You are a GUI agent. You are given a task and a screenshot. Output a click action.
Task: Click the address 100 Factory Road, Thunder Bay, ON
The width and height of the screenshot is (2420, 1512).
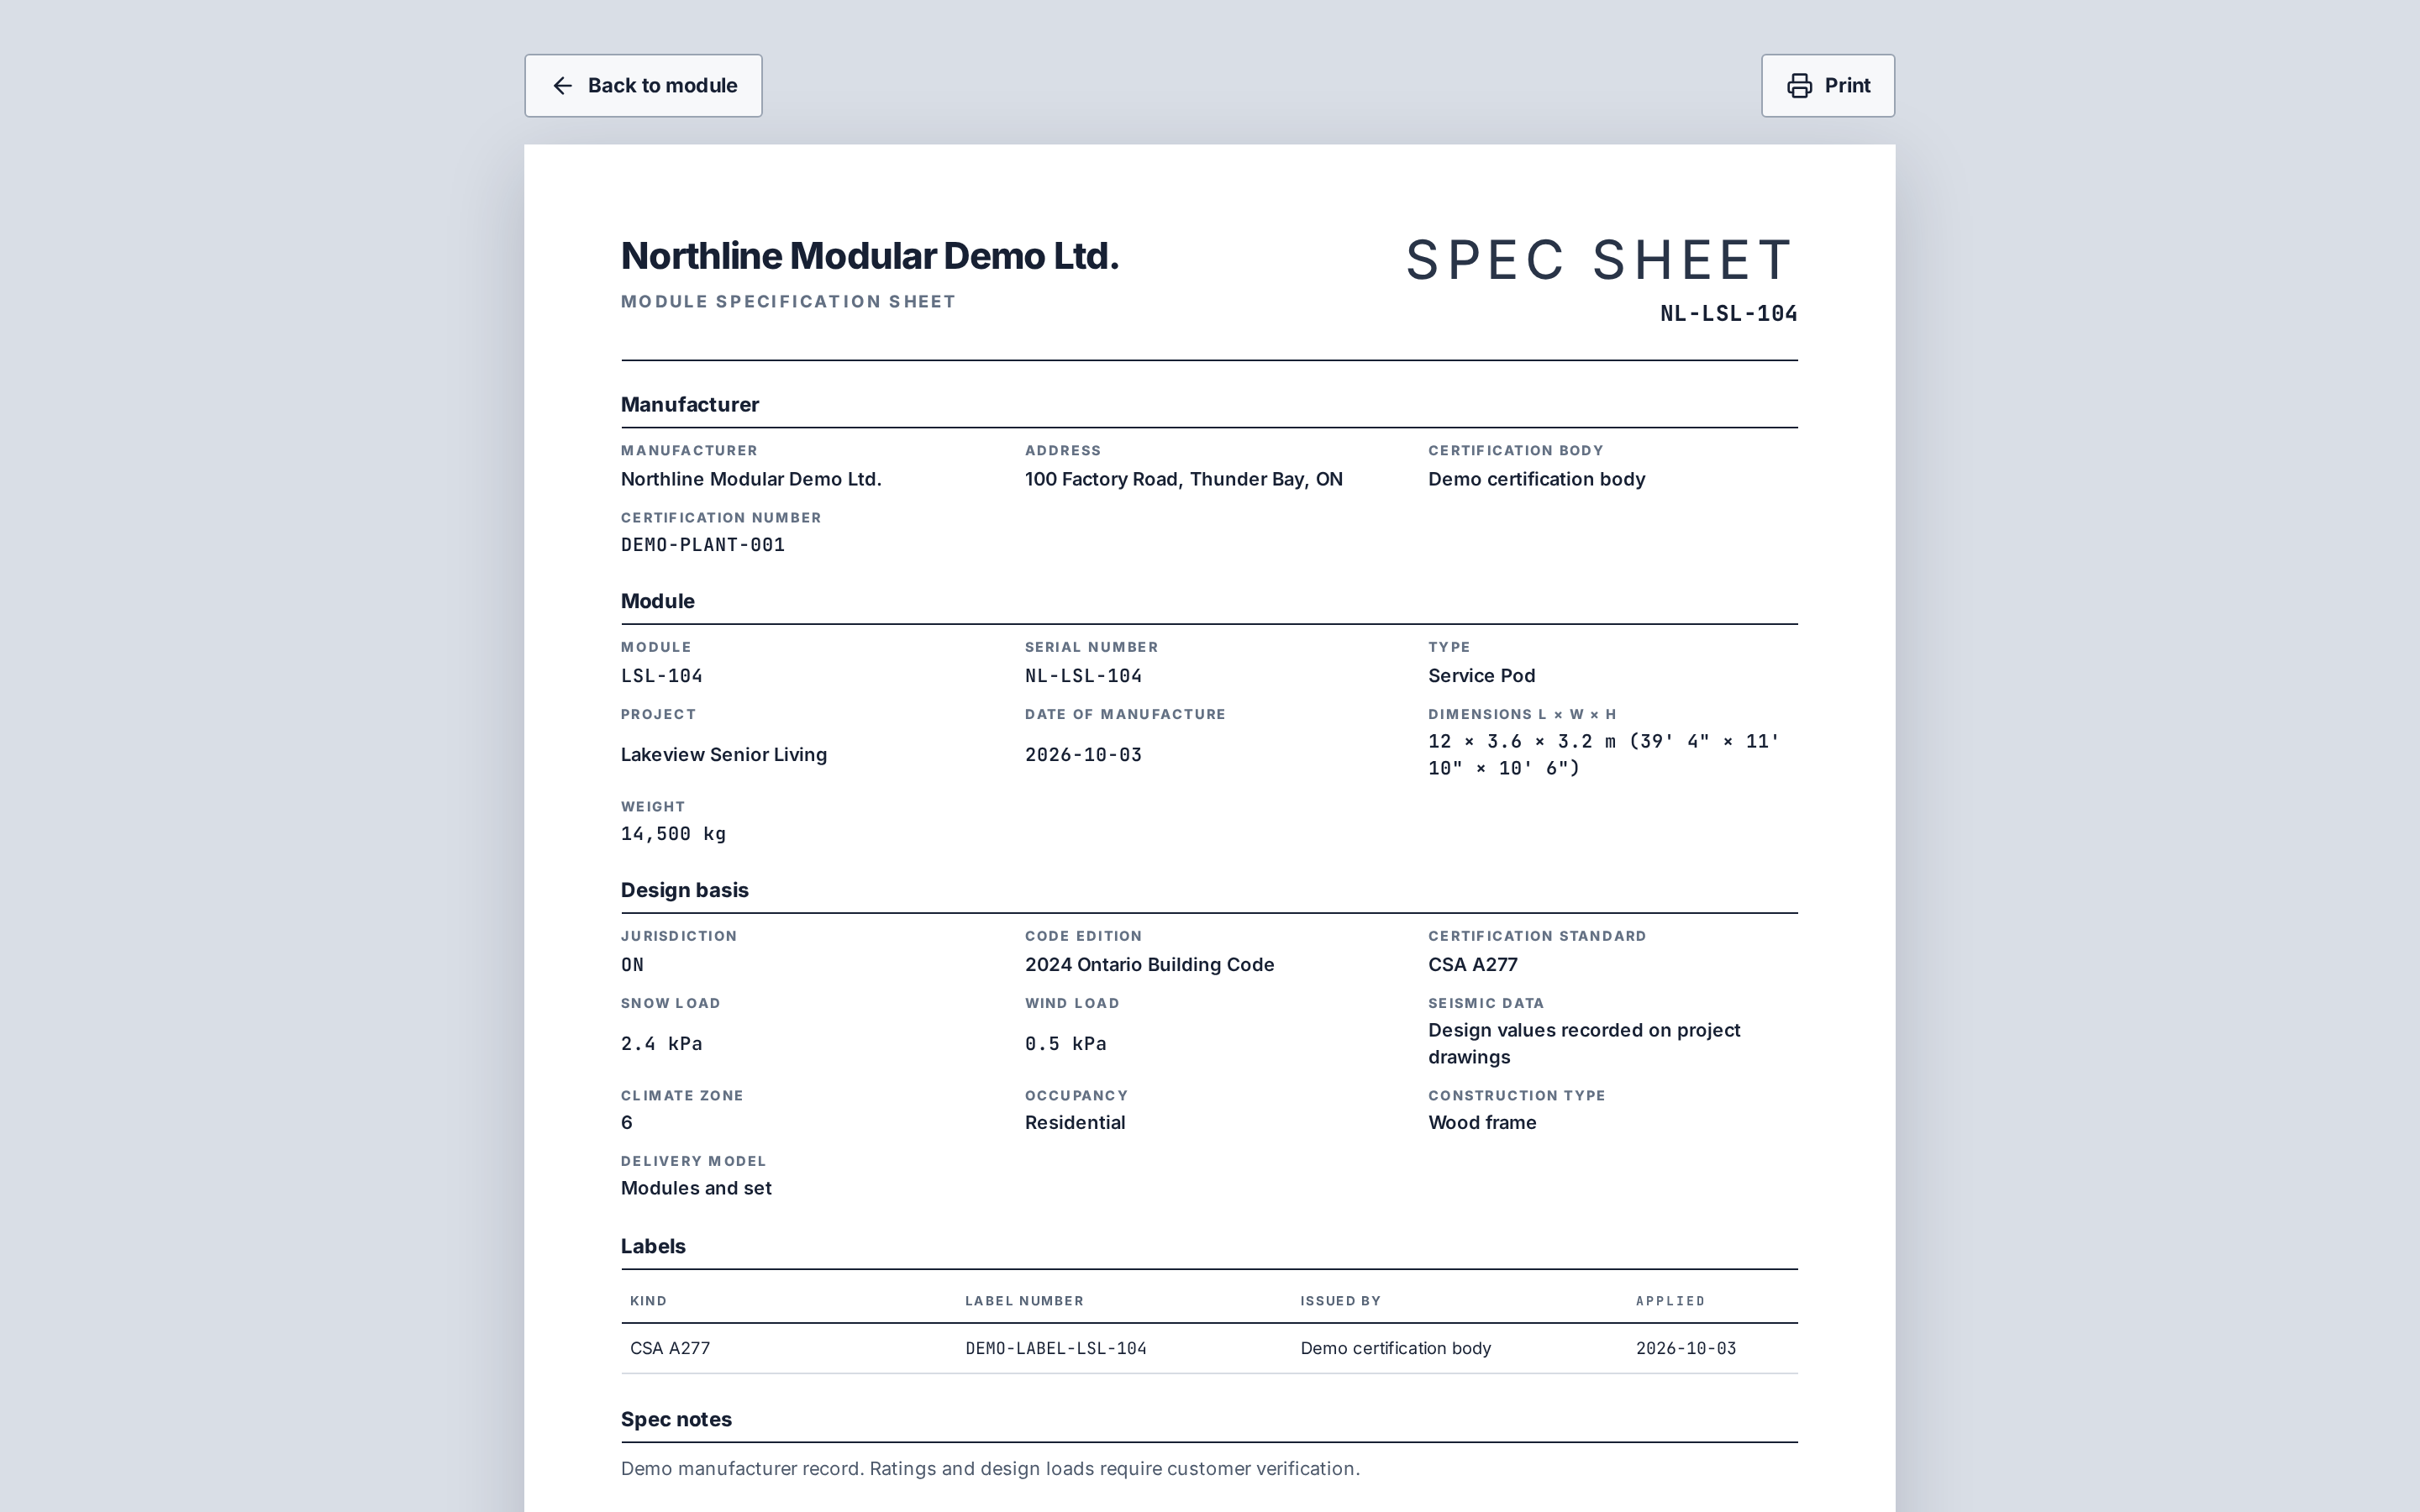pos(1183,479)
